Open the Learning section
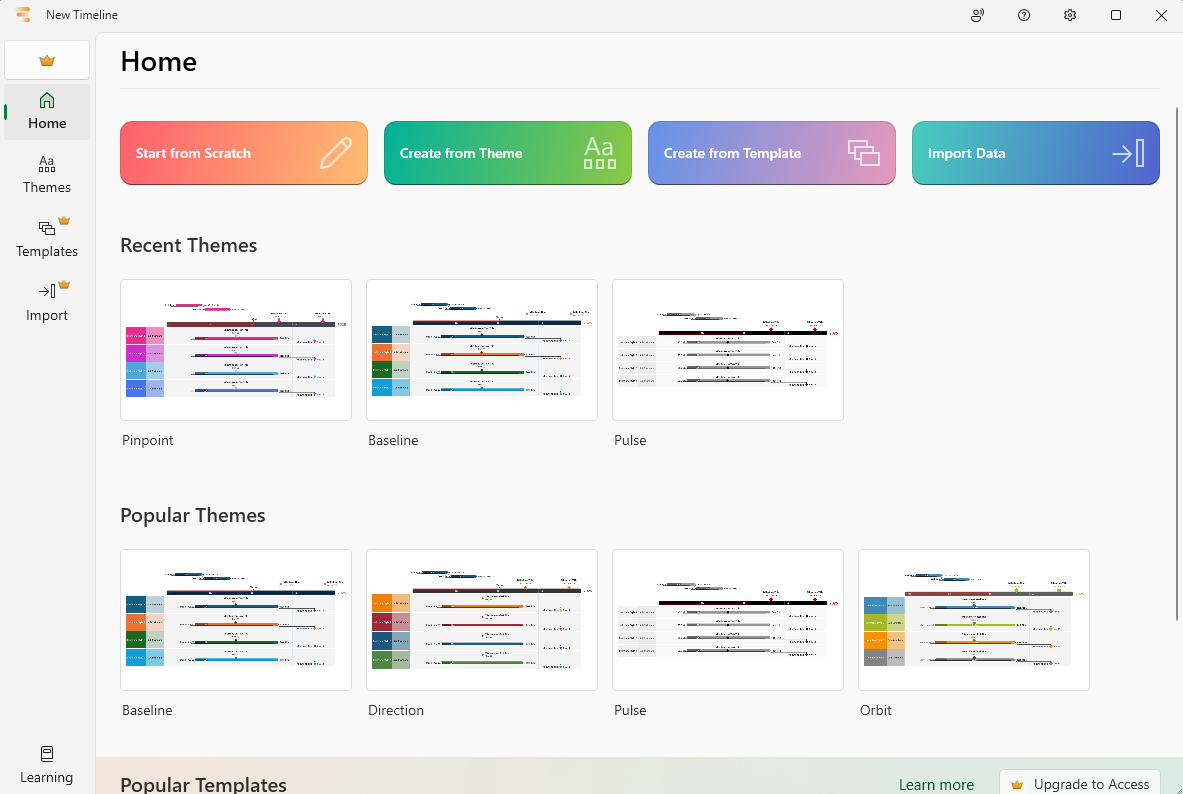1183x794 pixels. 47,765
